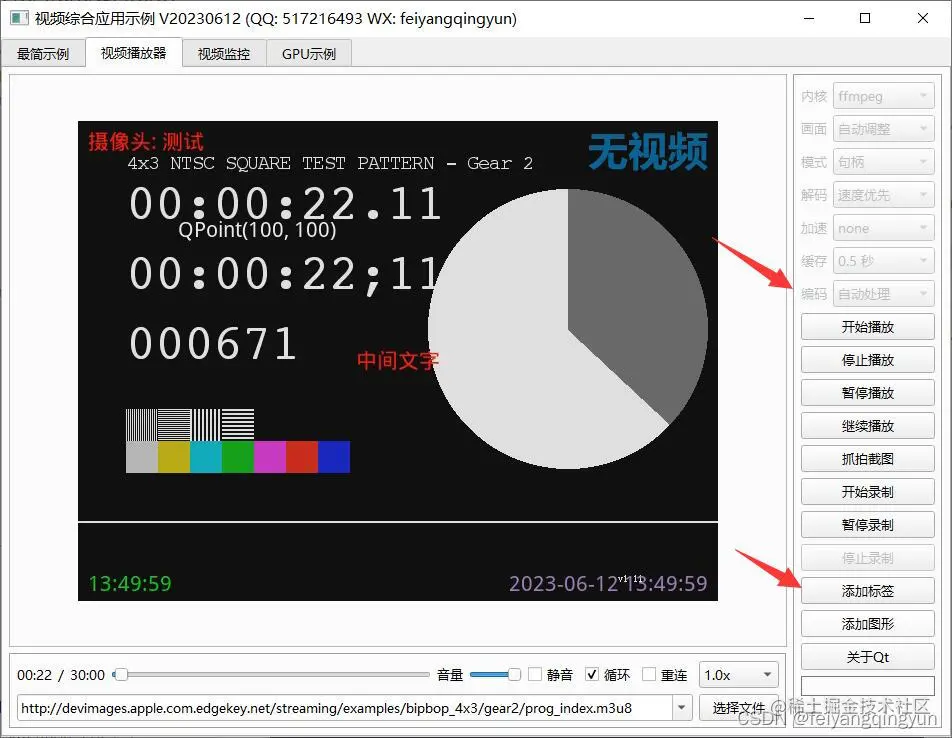
Task: Switch to the 最简示例 tab
Action: point(44,53)
